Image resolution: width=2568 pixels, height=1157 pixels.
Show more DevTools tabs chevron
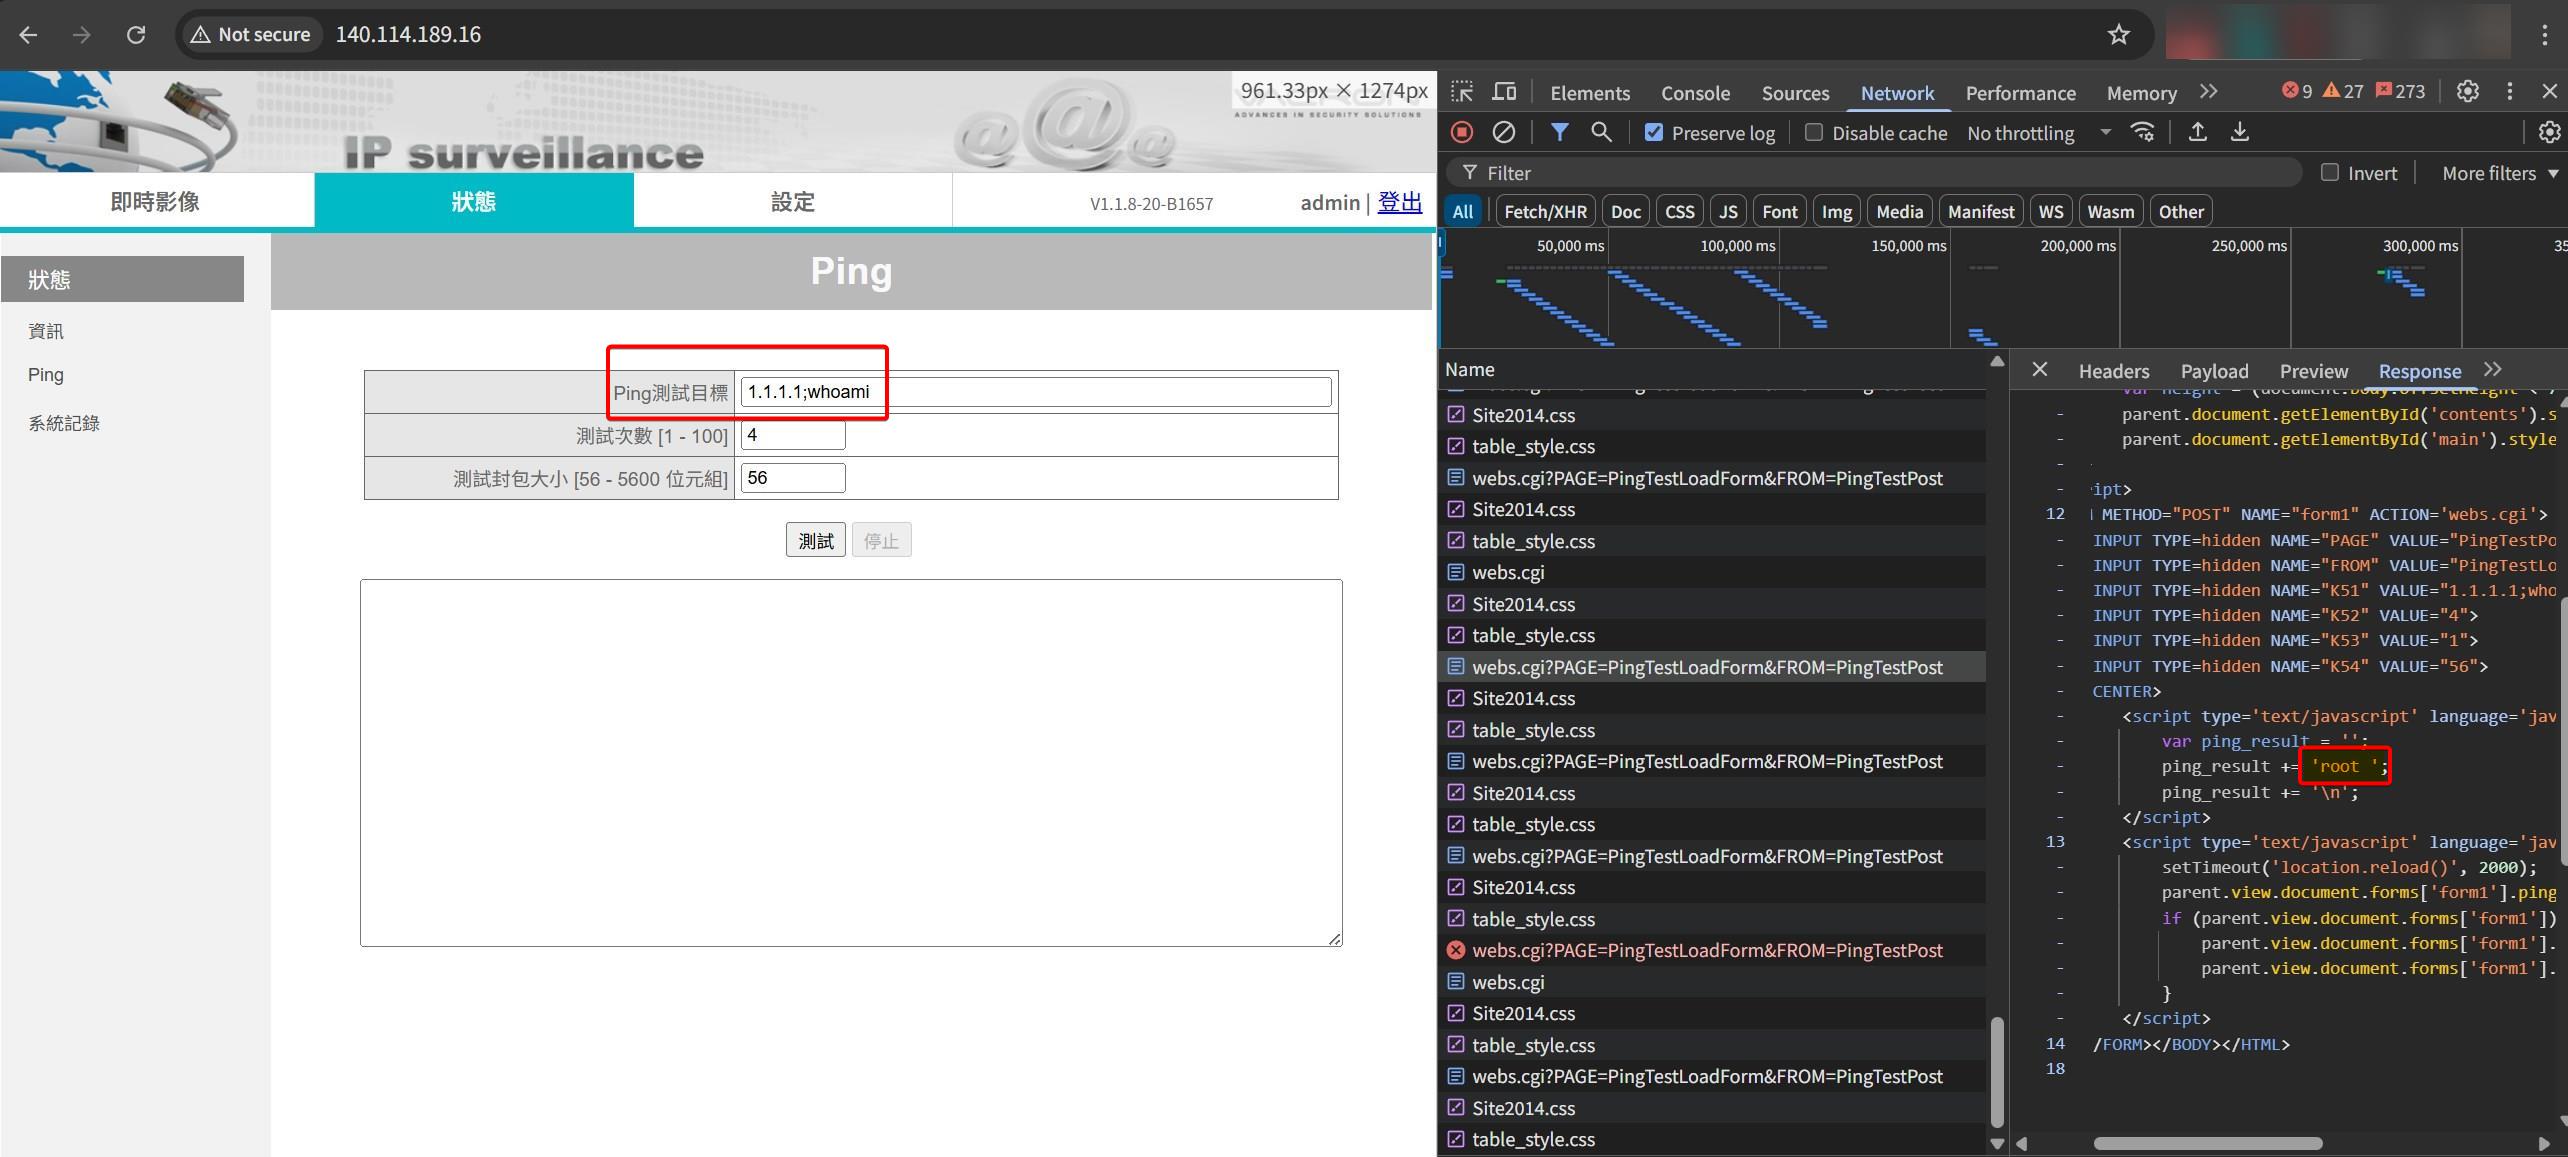pos(2209,91)
